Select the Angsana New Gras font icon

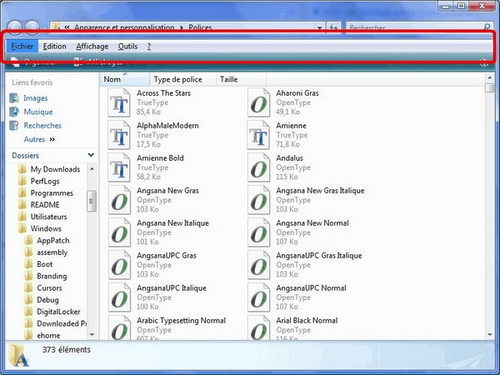pyautogui.click(x=119, y=200)
